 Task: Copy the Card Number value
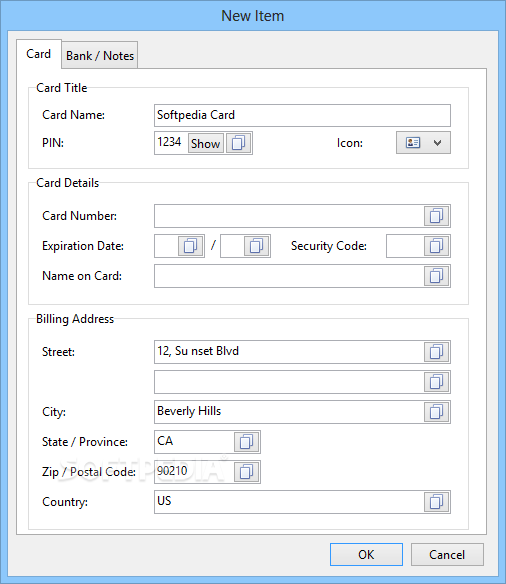tap(436, 216)
